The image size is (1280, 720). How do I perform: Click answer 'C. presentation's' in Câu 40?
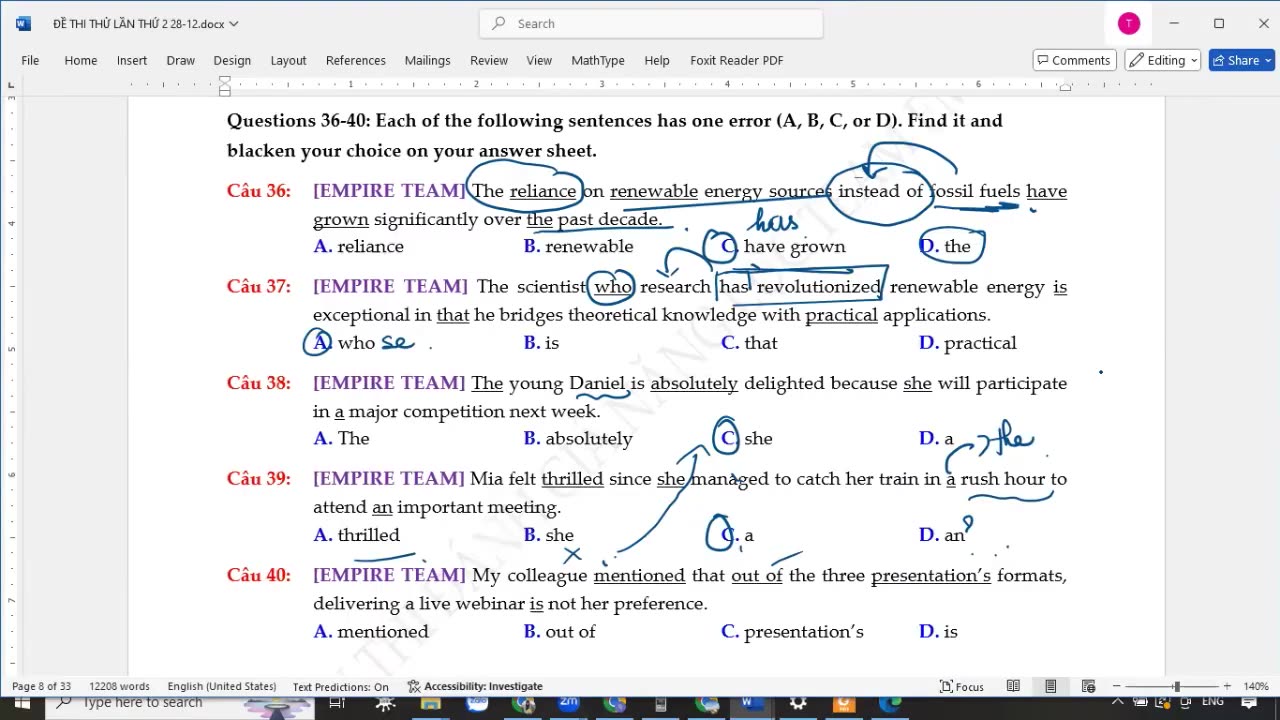click(792, 632)
